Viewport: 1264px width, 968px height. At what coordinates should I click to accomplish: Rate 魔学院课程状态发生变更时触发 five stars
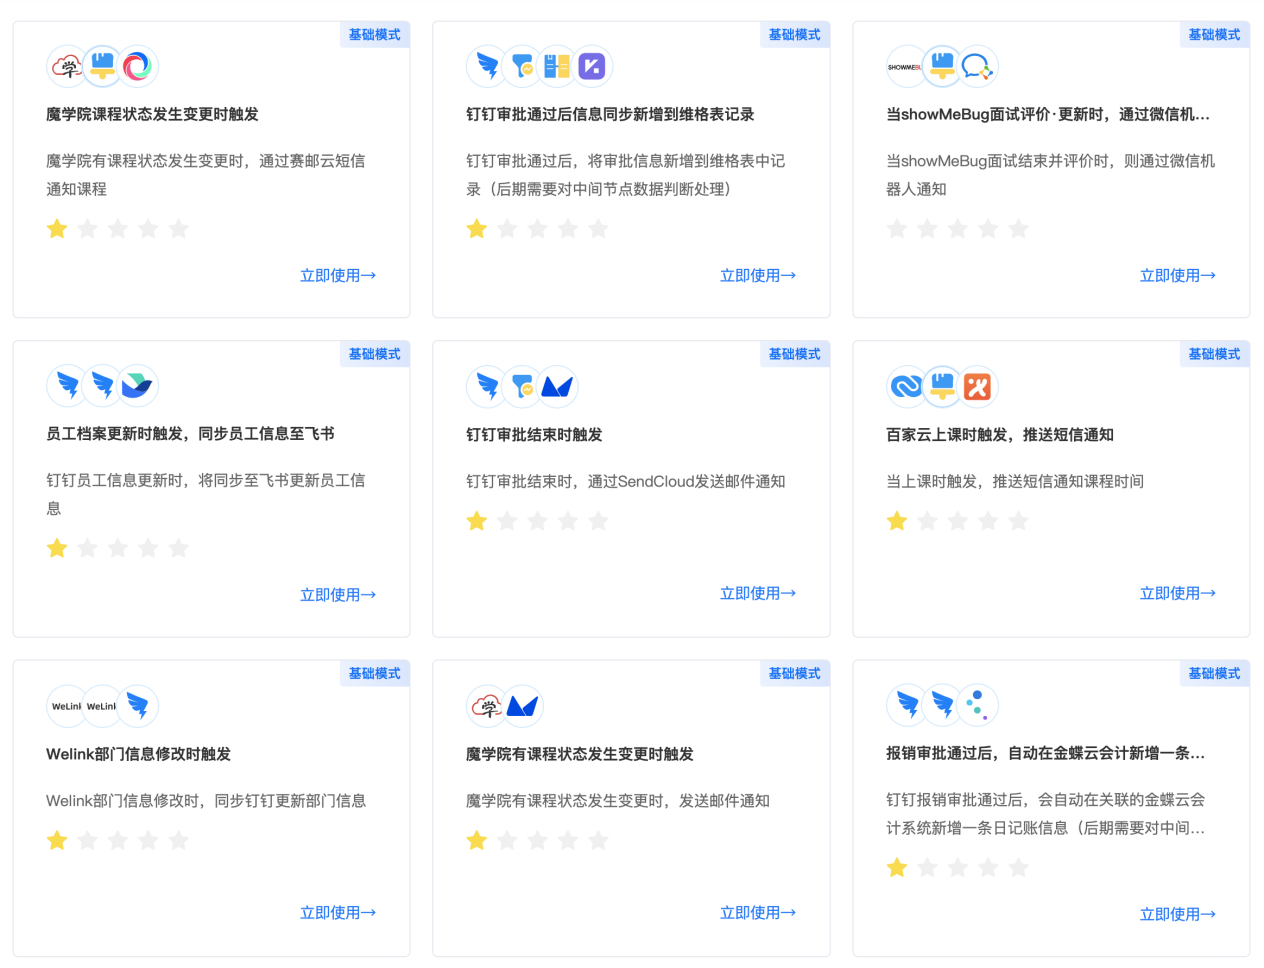pyautogui.click(x=179, y=229)
